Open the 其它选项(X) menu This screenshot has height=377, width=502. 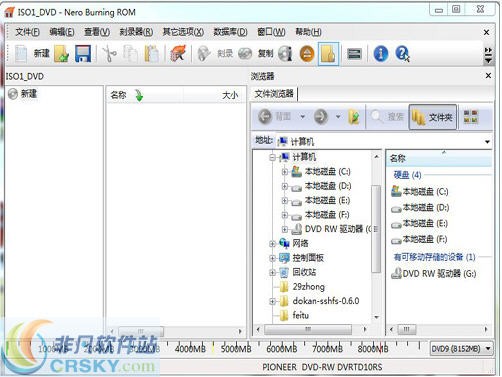tap(183, 32)
